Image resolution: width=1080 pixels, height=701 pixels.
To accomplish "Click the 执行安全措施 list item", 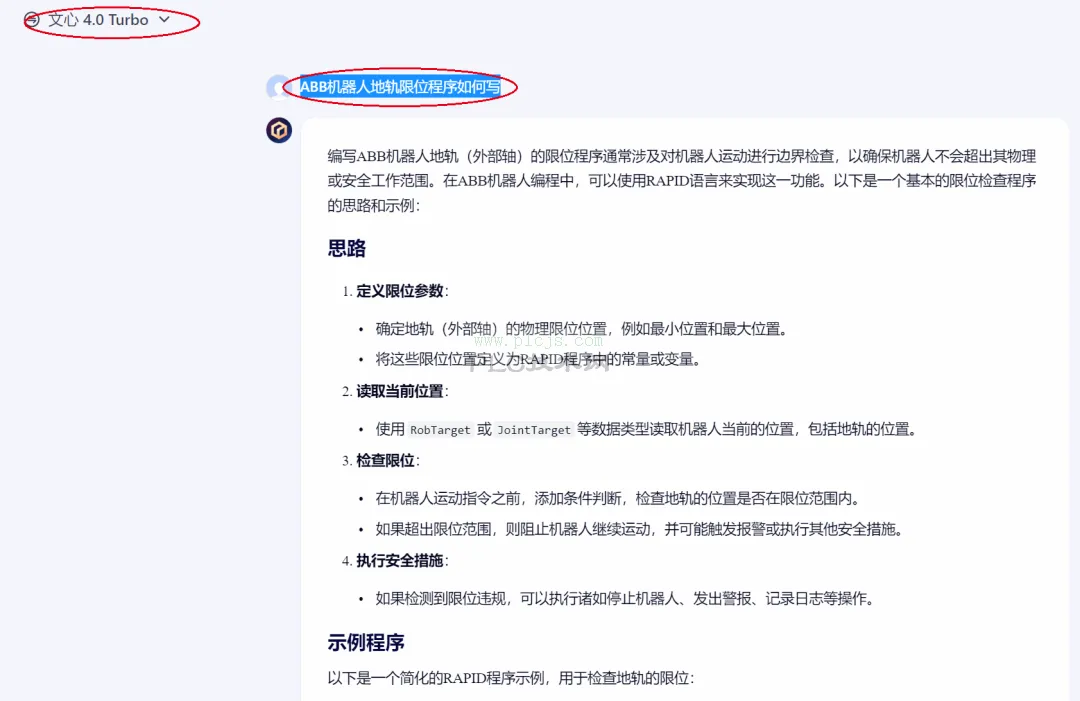I will click(402, 561).
